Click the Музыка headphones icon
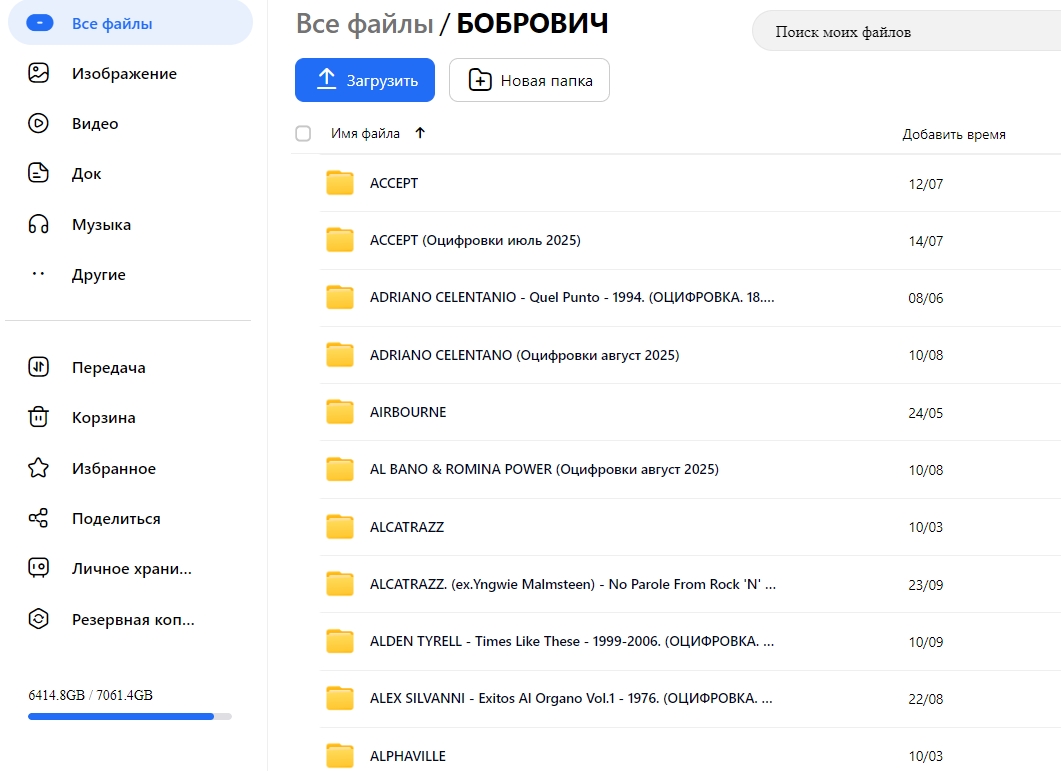 (x=39, y=224)
